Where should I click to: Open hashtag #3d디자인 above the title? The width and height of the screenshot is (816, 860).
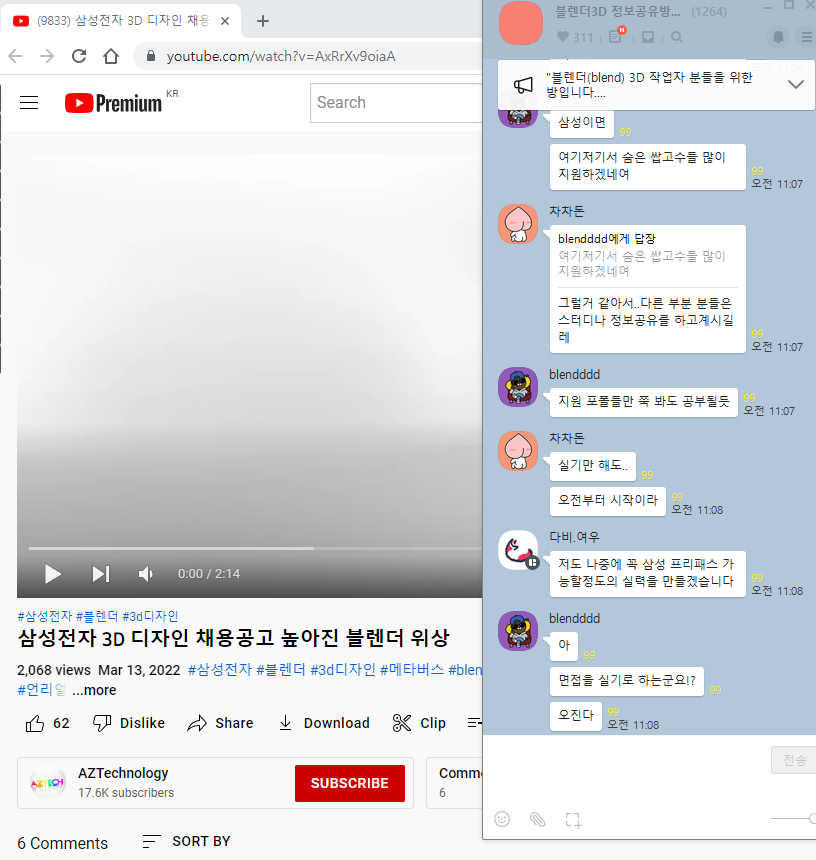[150, 616]
